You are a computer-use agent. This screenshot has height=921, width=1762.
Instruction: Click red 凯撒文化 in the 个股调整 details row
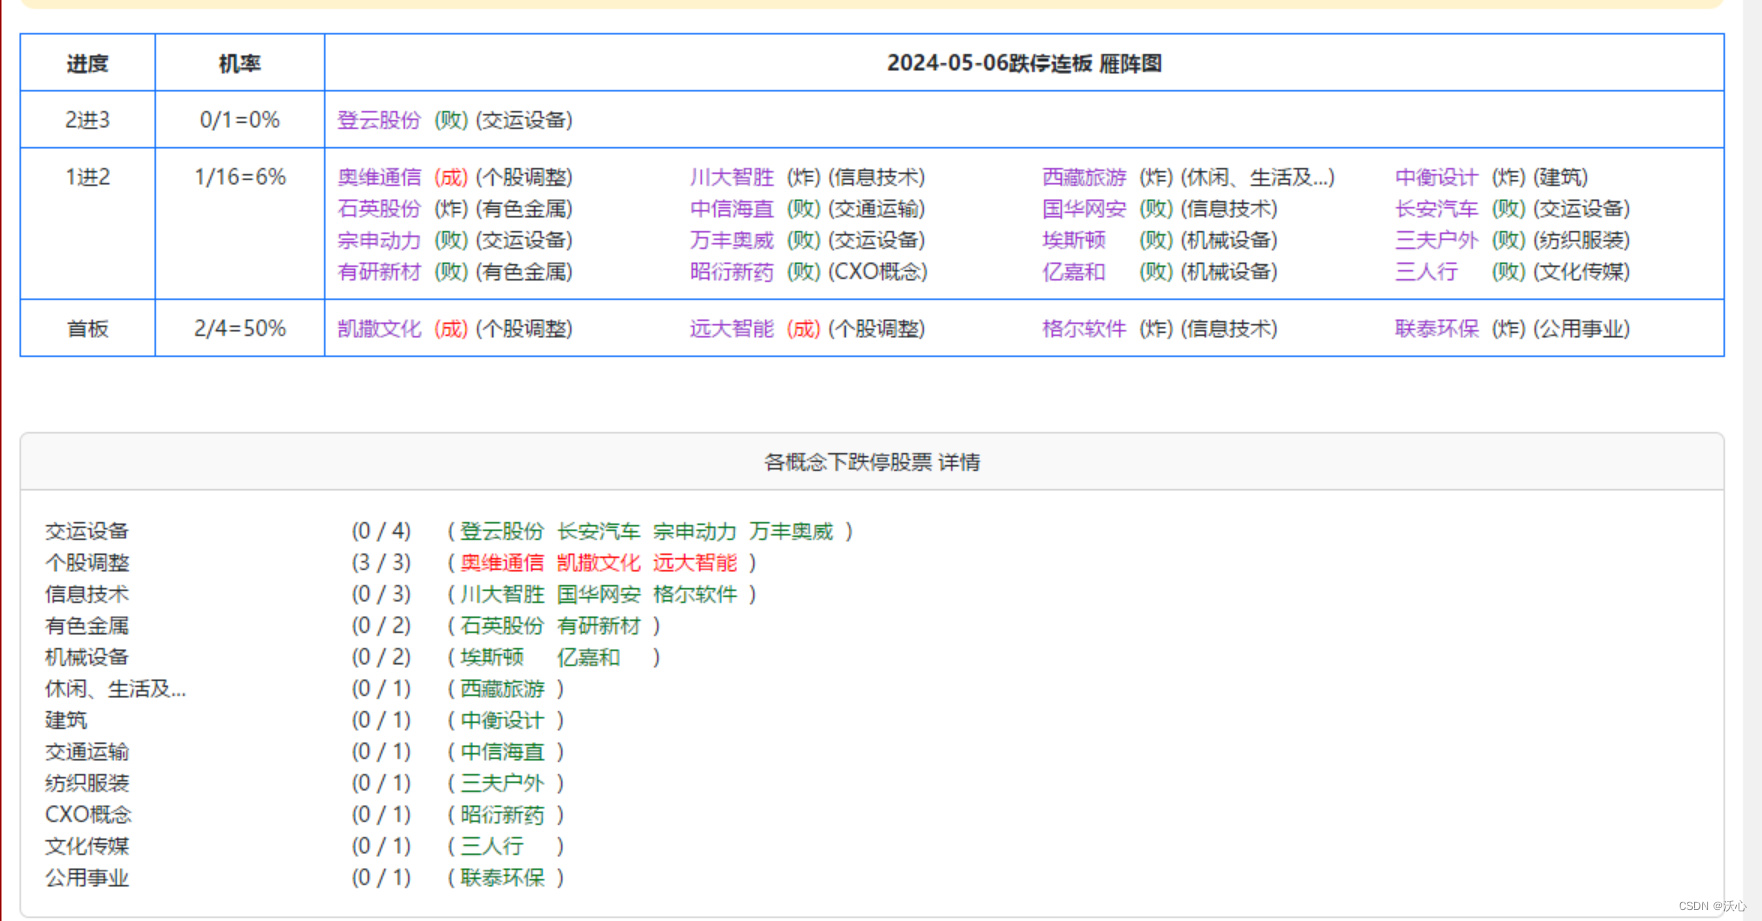(599, 563)
